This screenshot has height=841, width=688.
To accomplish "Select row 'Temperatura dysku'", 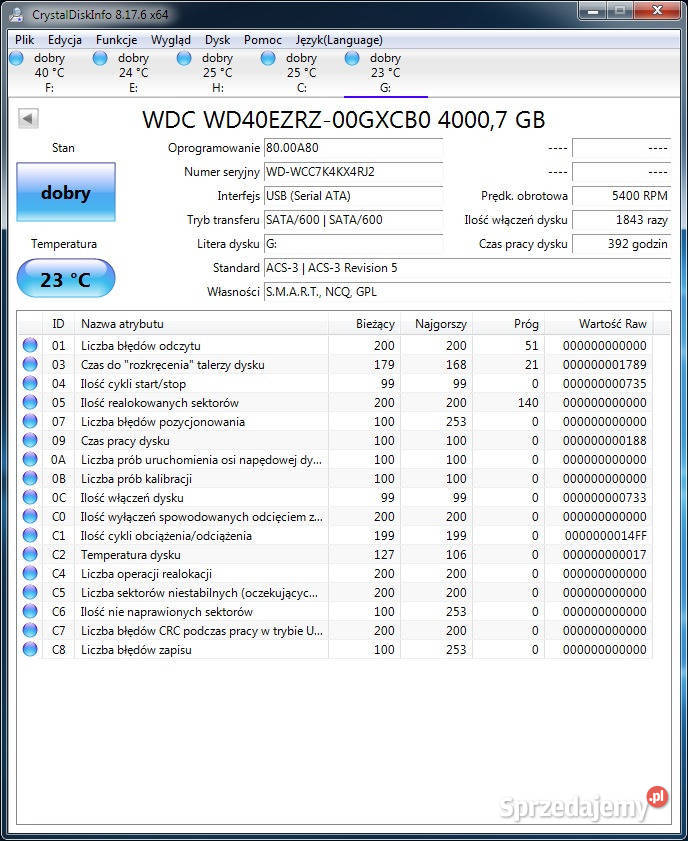I will tap(335, 555).
